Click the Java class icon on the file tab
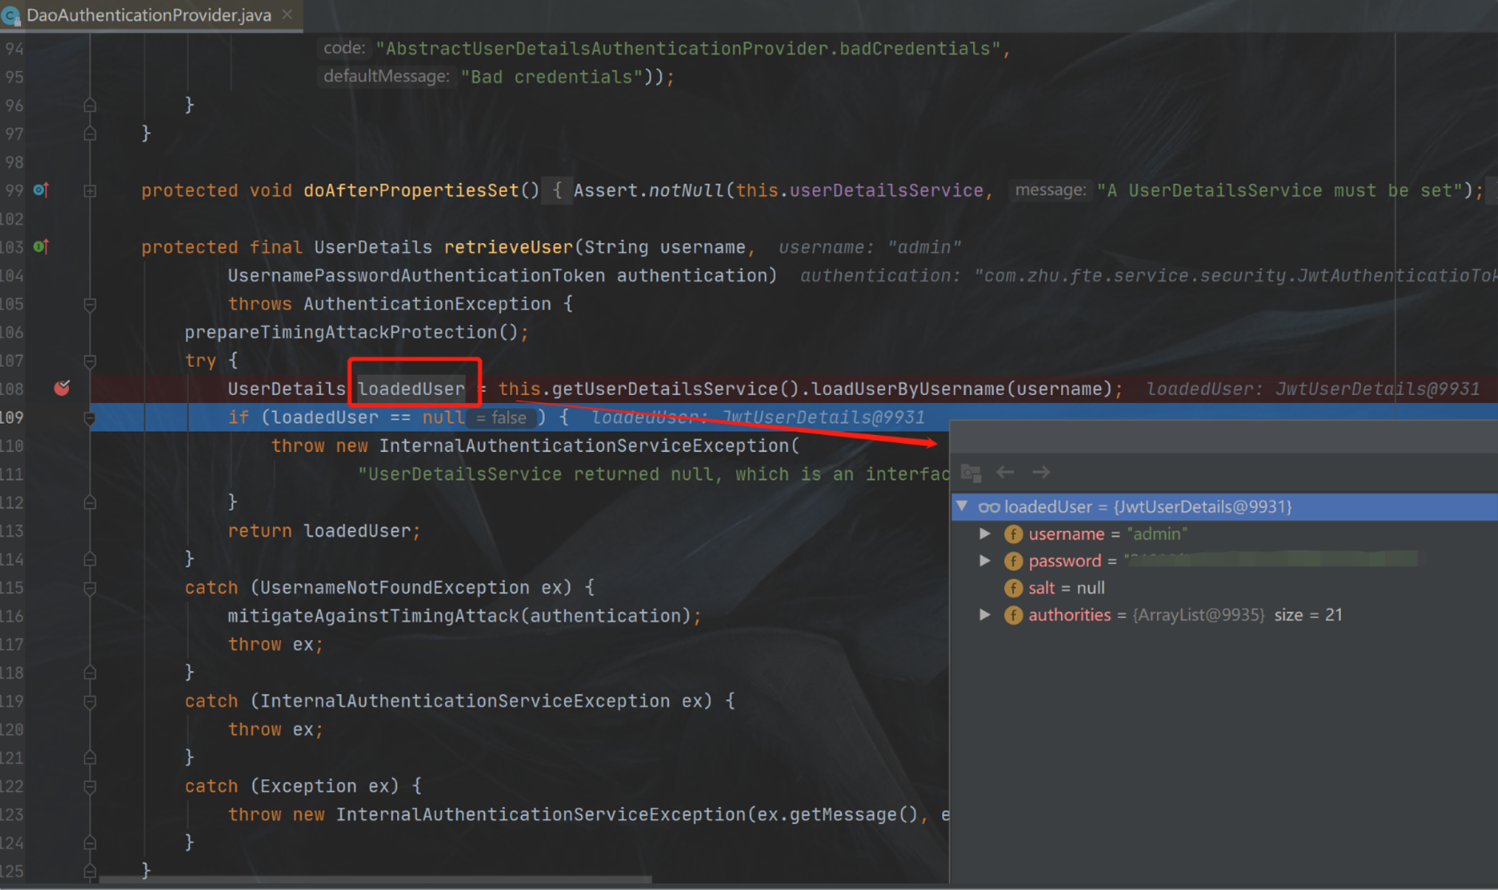1498x890 pixels. click(x=12, y=15)
